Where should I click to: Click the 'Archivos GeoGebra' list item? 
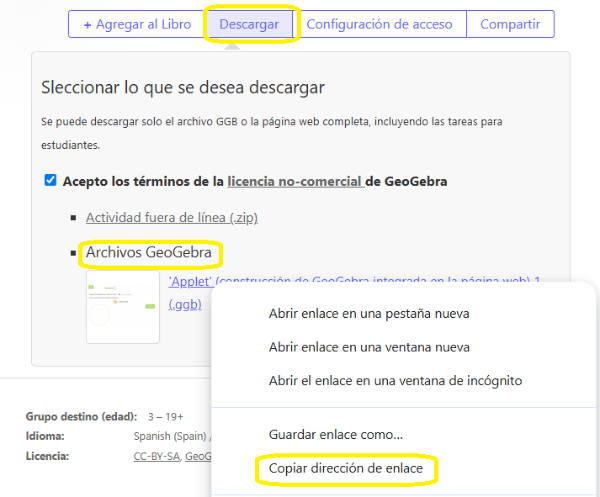point(149,253)
